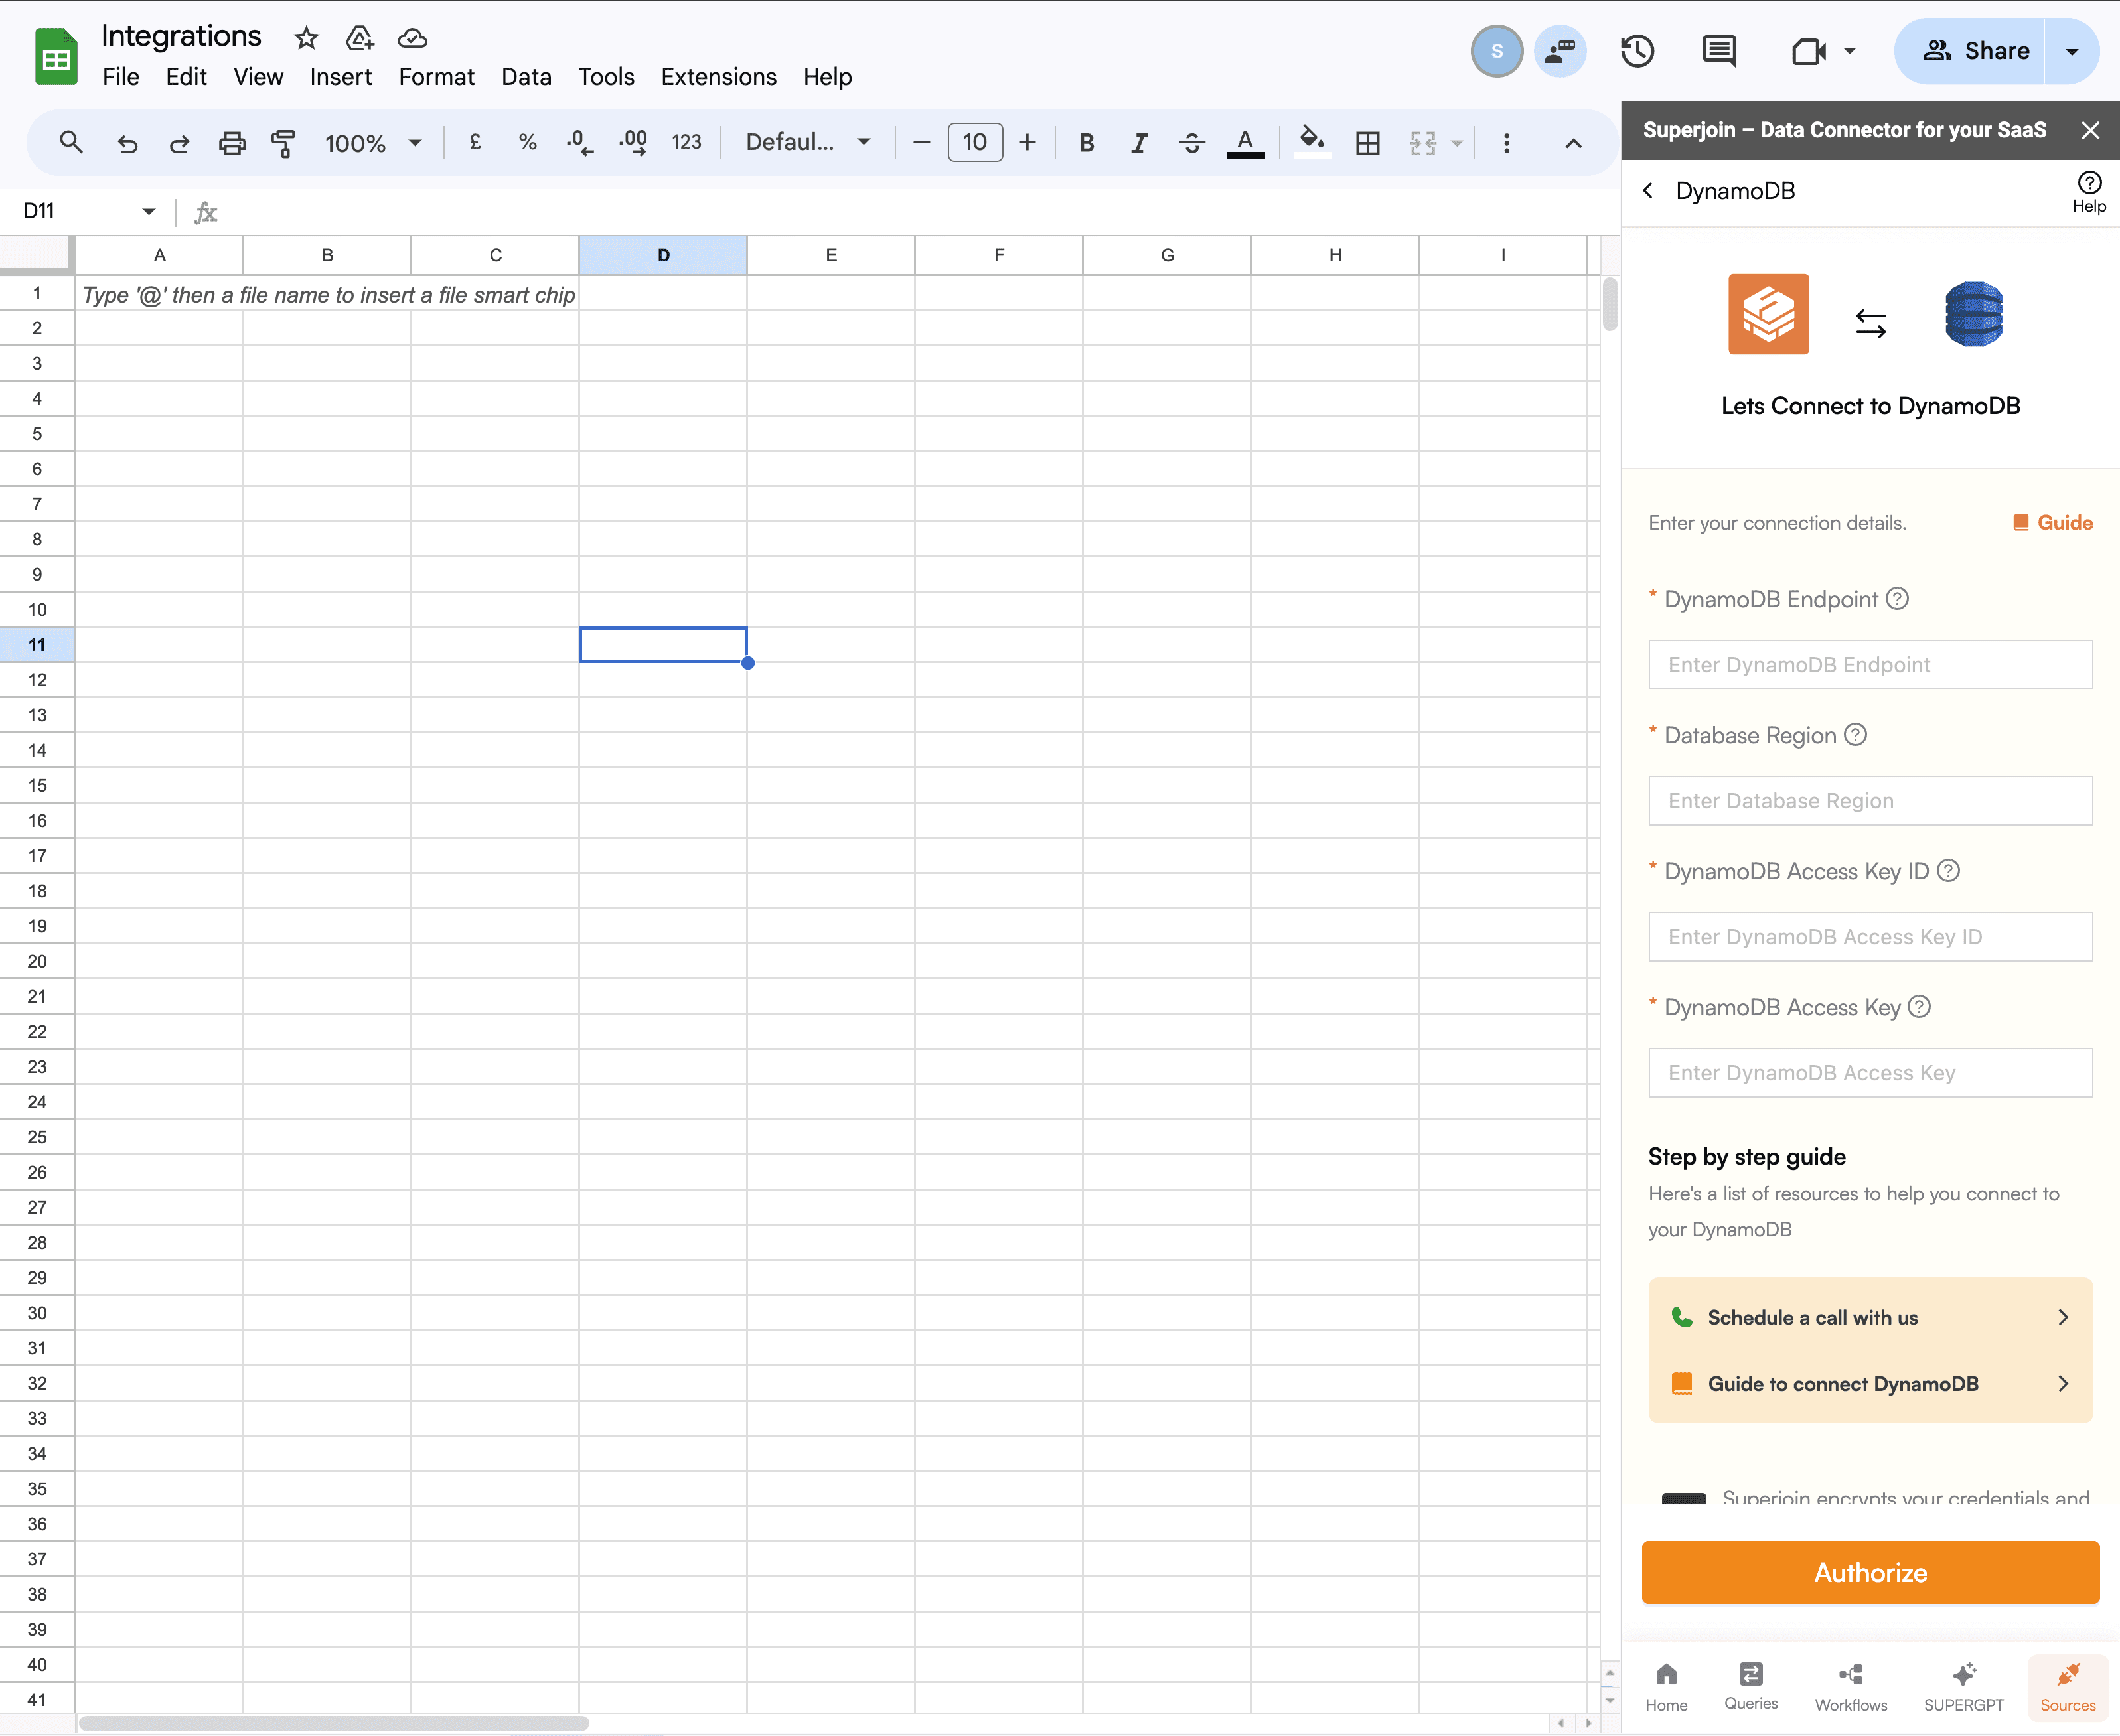Decrease decimal places
The height and width of the screenshot is (1736, 2120).
(580, 142)
